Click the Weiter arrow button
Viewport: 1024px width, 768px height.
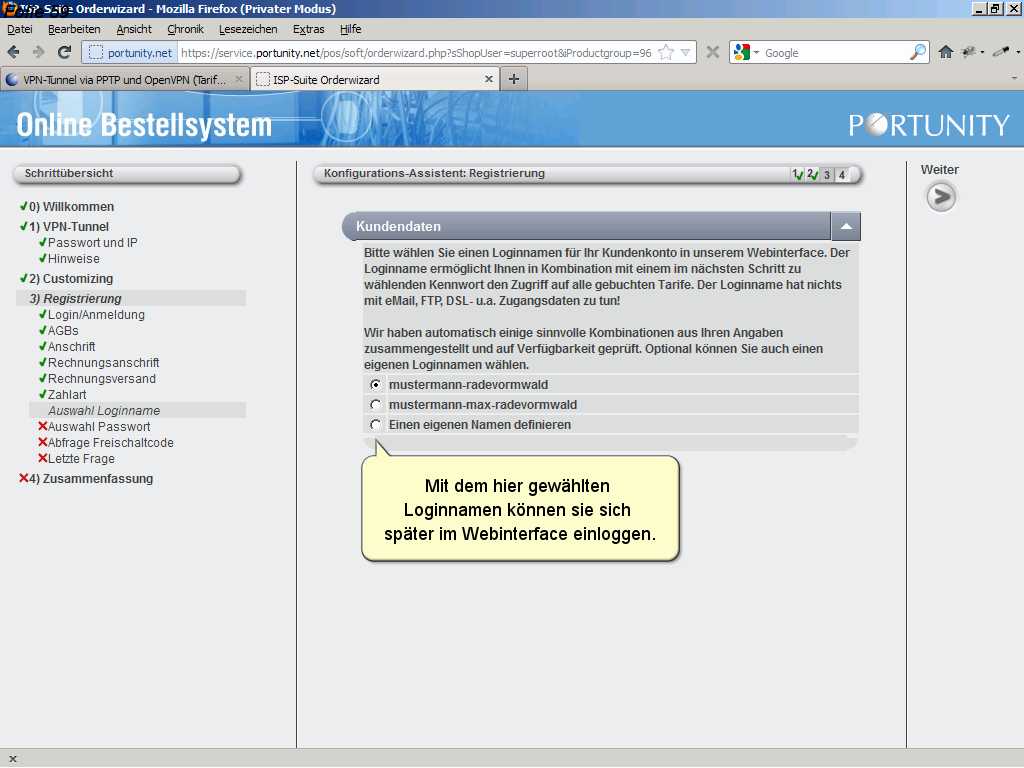click(940, 198)
